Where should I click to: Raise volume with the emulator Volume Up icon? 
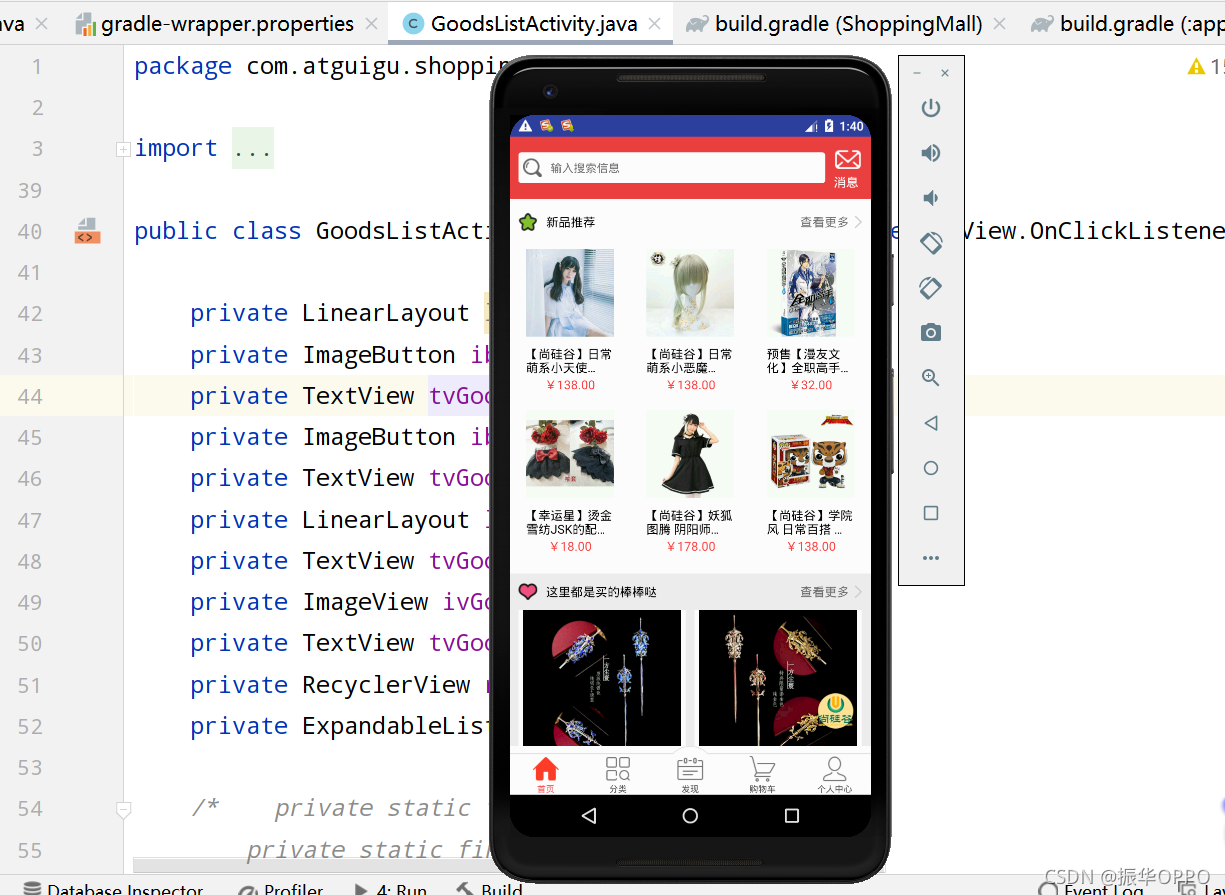(931, 153)
